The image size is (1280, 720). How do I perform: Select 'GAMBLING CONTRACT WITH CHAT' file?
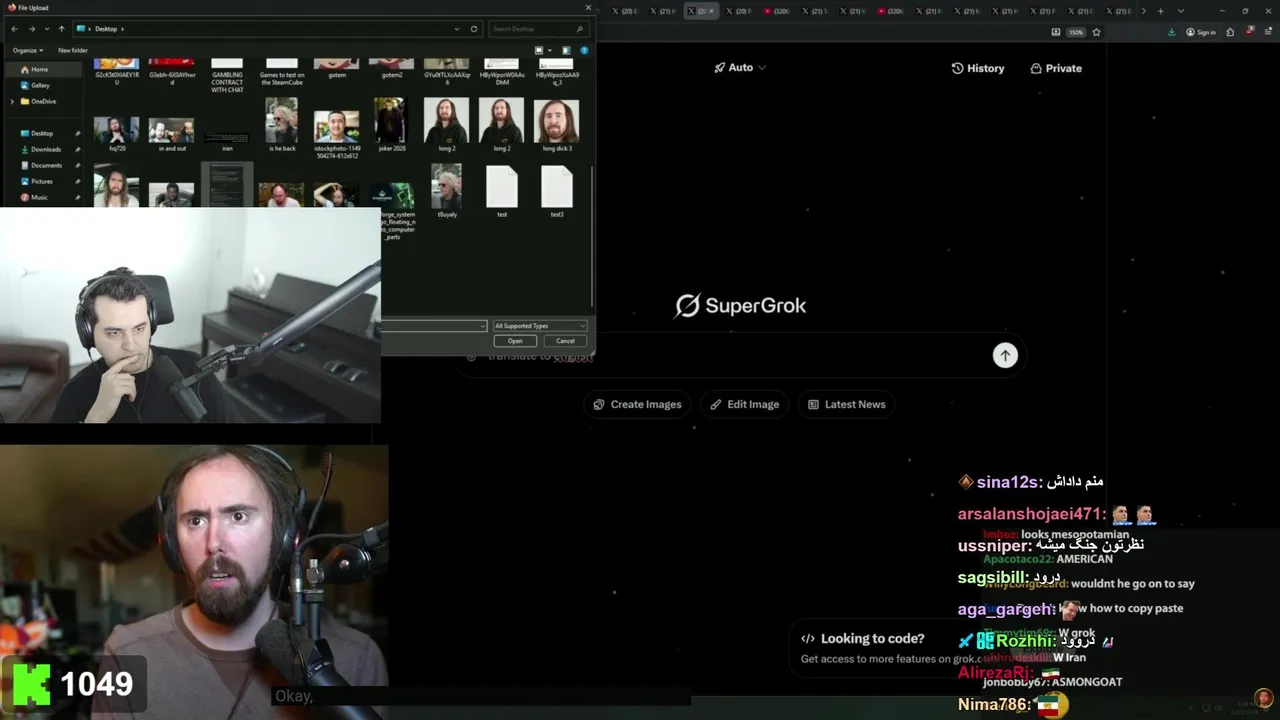point(227,77)
